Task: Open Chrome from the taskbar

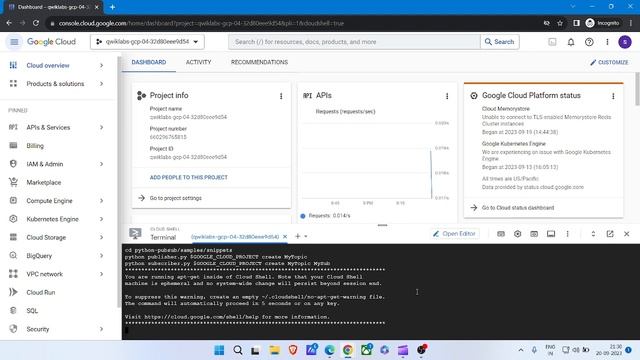Action: 348,350
